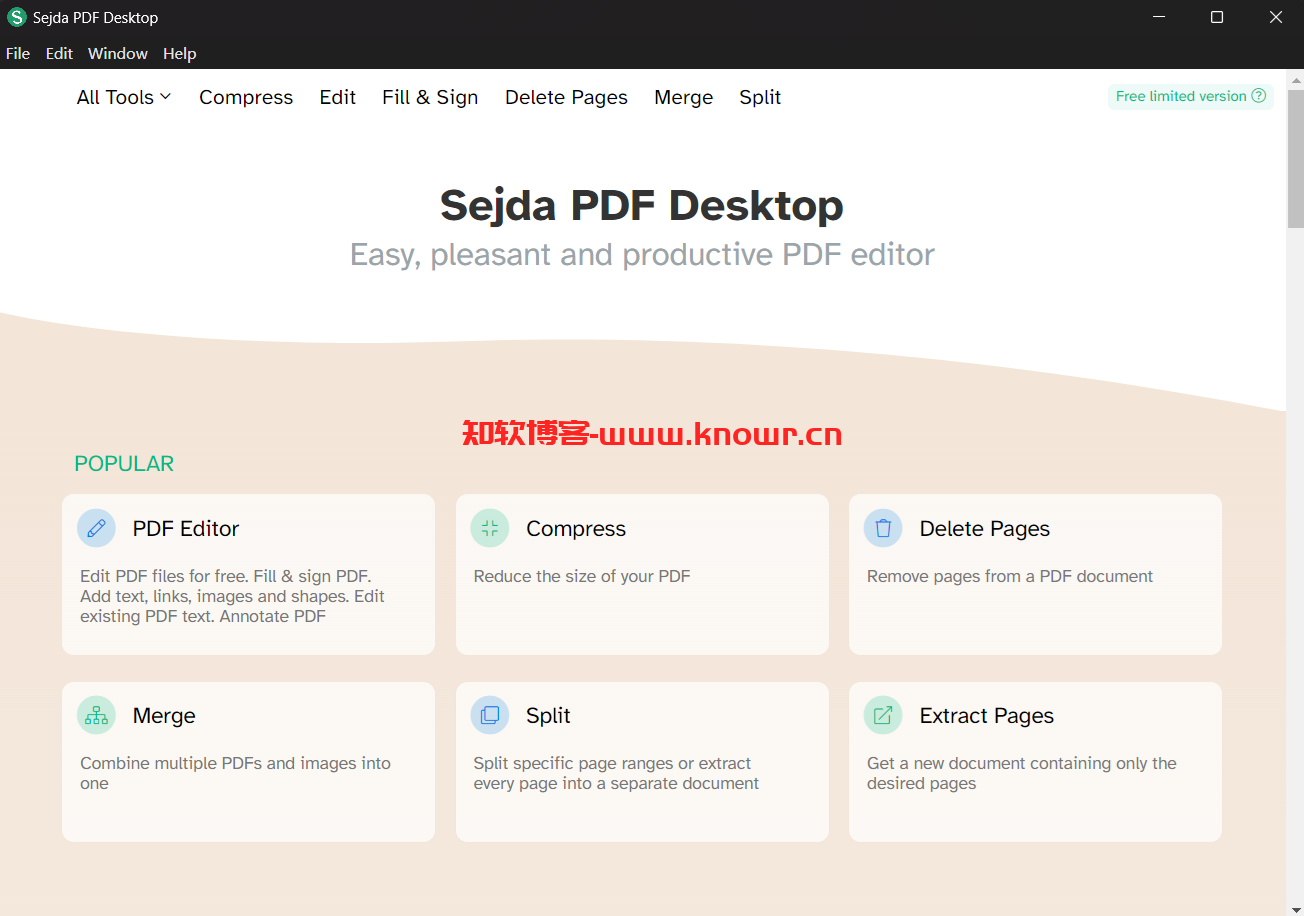Close the Sejda PDF Desktop window
Screen dimensions: 1304x916
(1276, 17)
